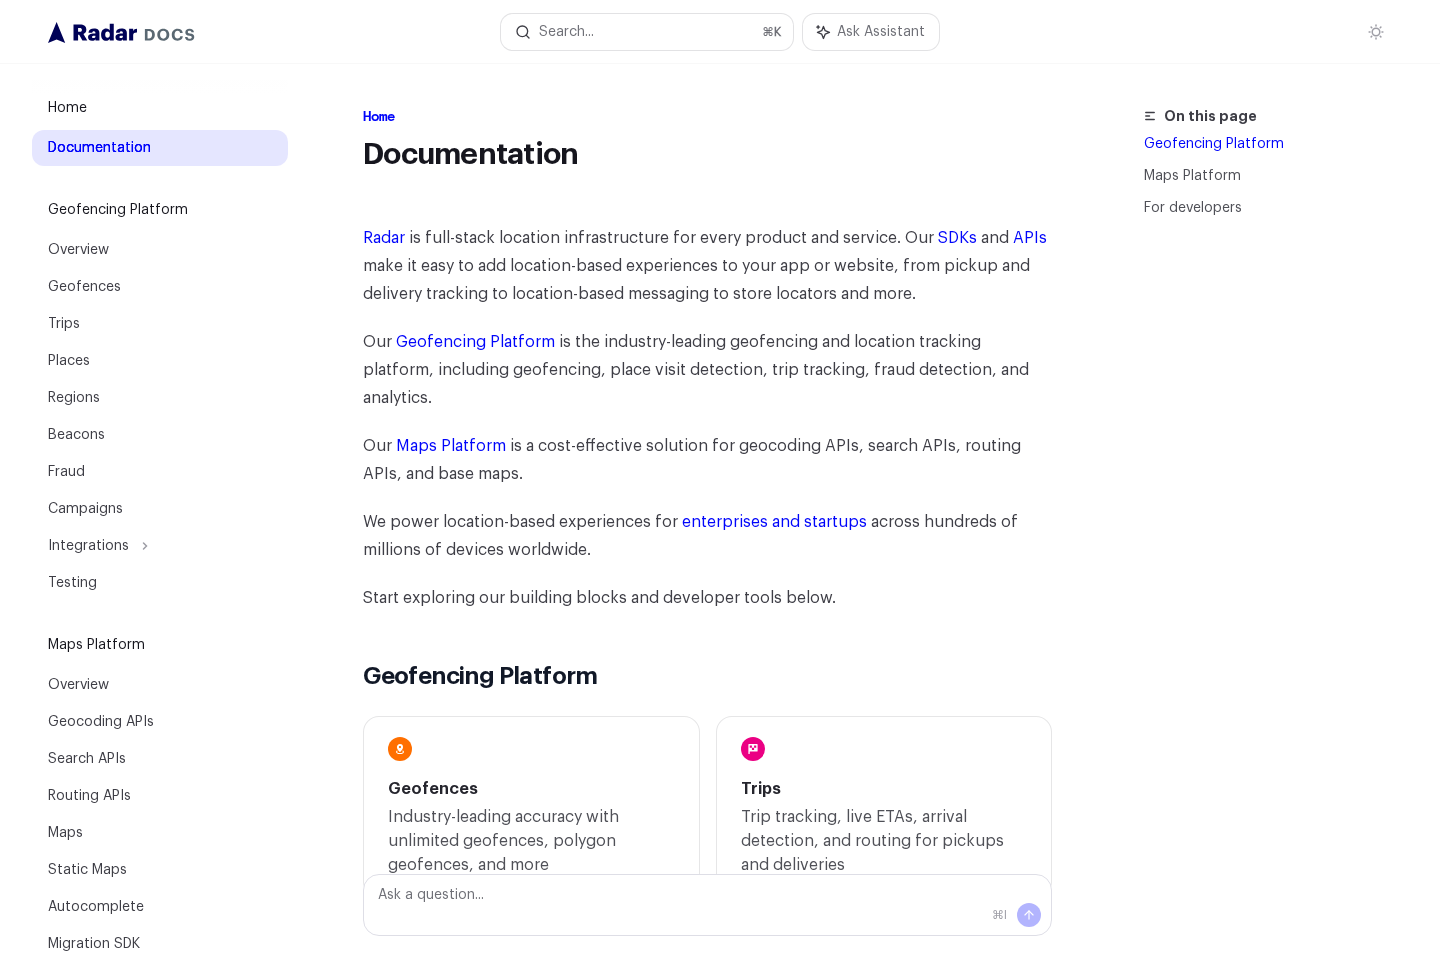The image size is (1440, 960).
Task: Click the pink Trips card icon
Action: click(753, 749)
